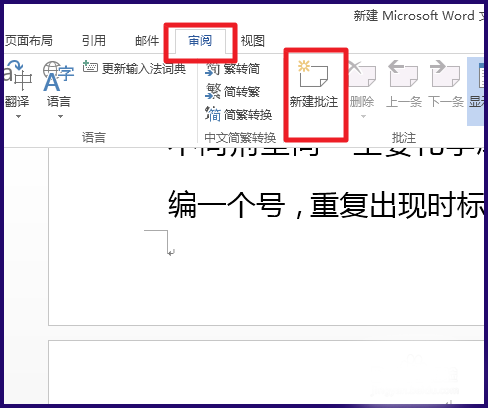Click 更新输入法词典 keyboard icon
Viewport: 488px width, 408px height.
click(90, 67)
